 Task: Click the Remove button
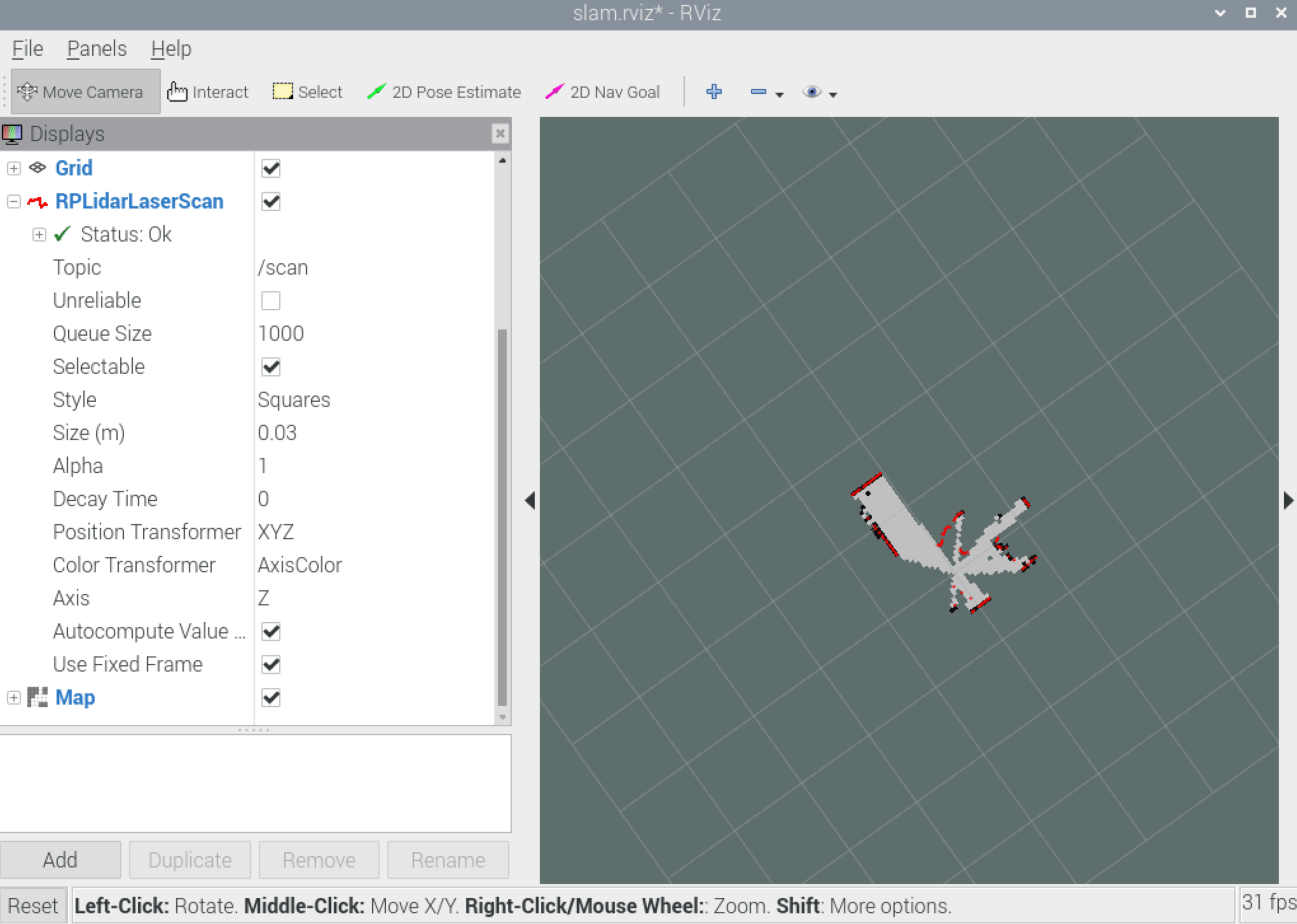[x=319, y=860]
